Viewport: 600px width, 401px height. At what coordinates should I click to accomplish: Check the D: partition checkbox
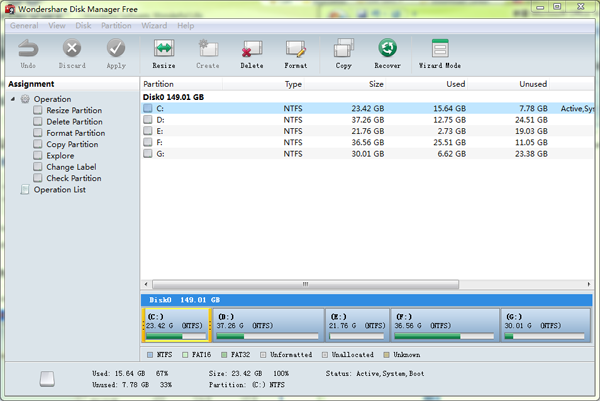coord(148,120)
